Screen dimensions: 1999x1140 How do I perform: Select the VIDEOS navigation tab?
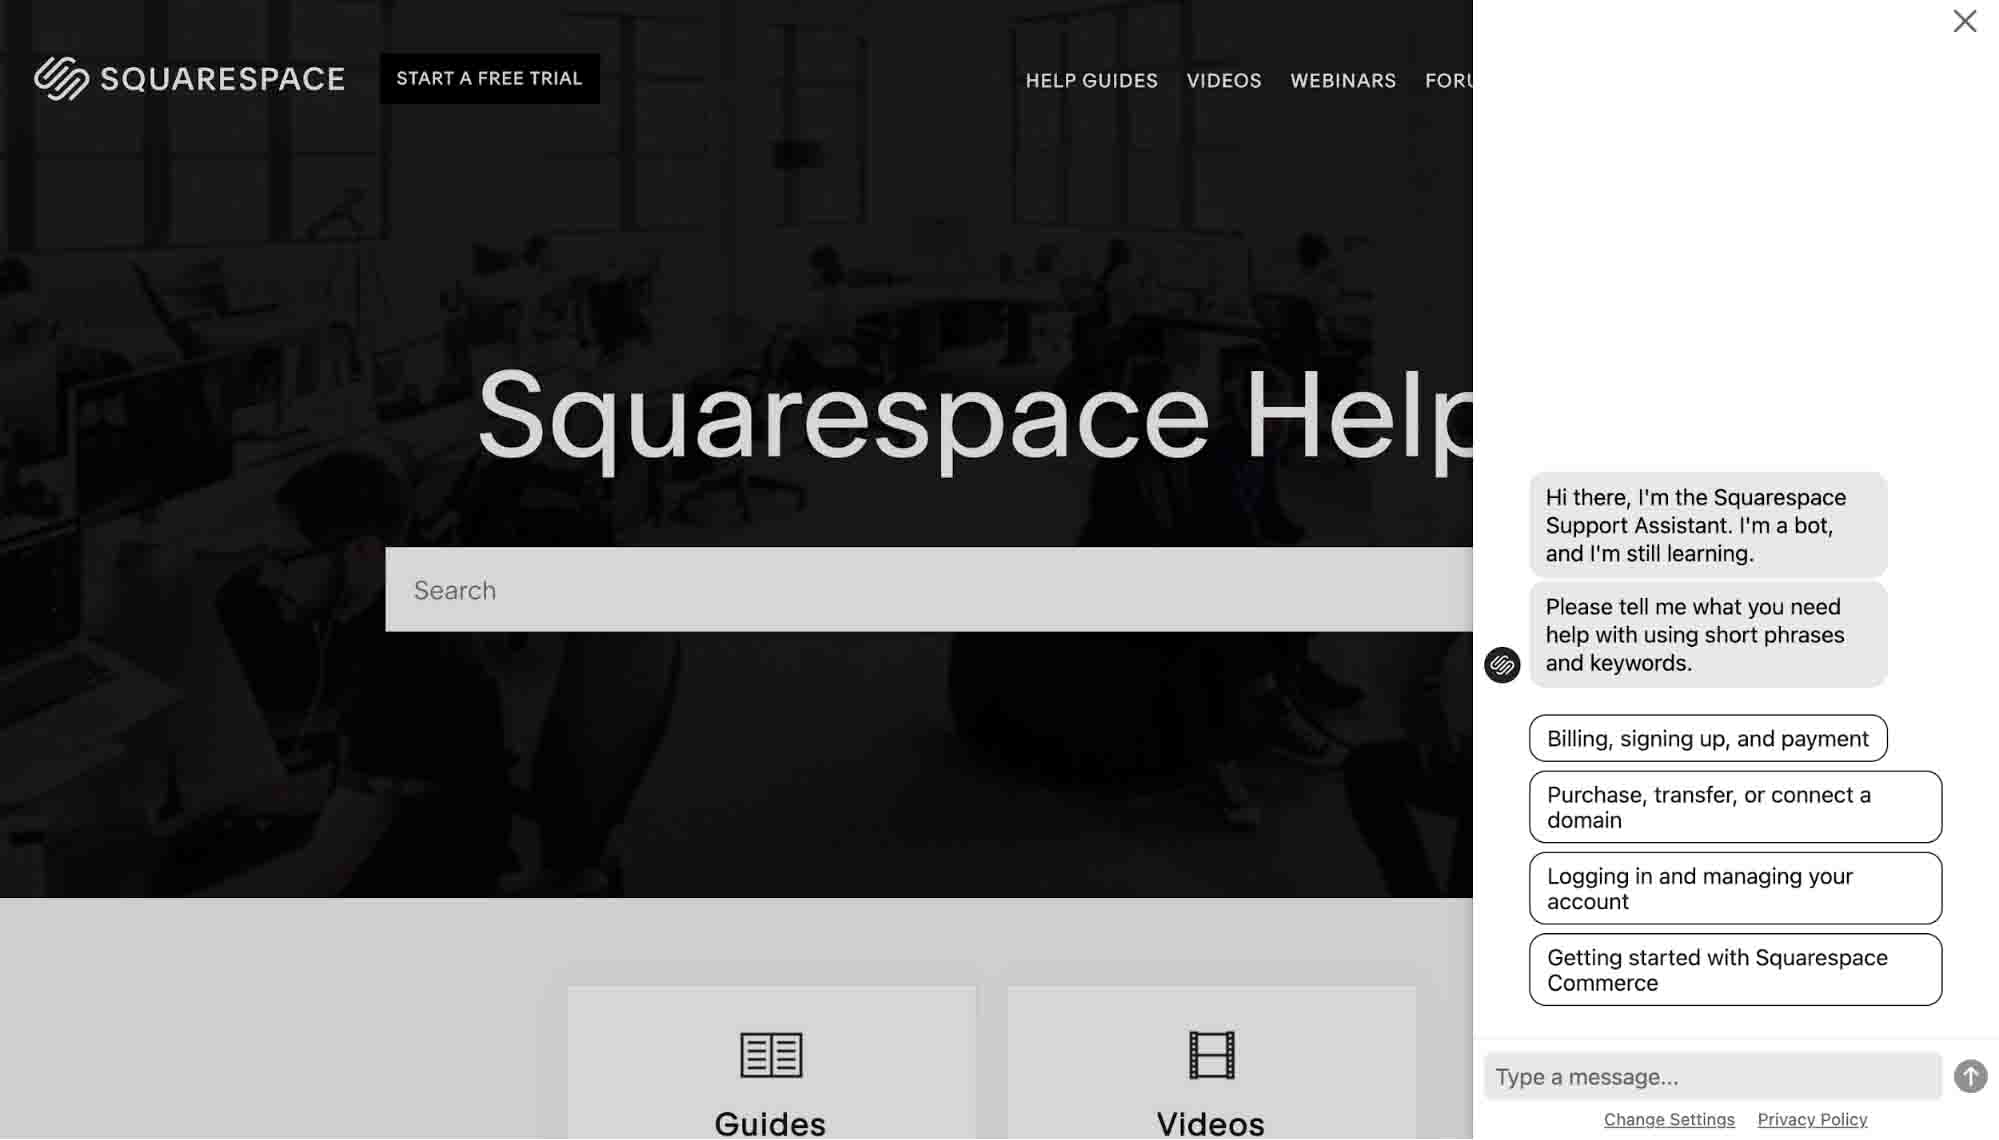coord(1223,78)
